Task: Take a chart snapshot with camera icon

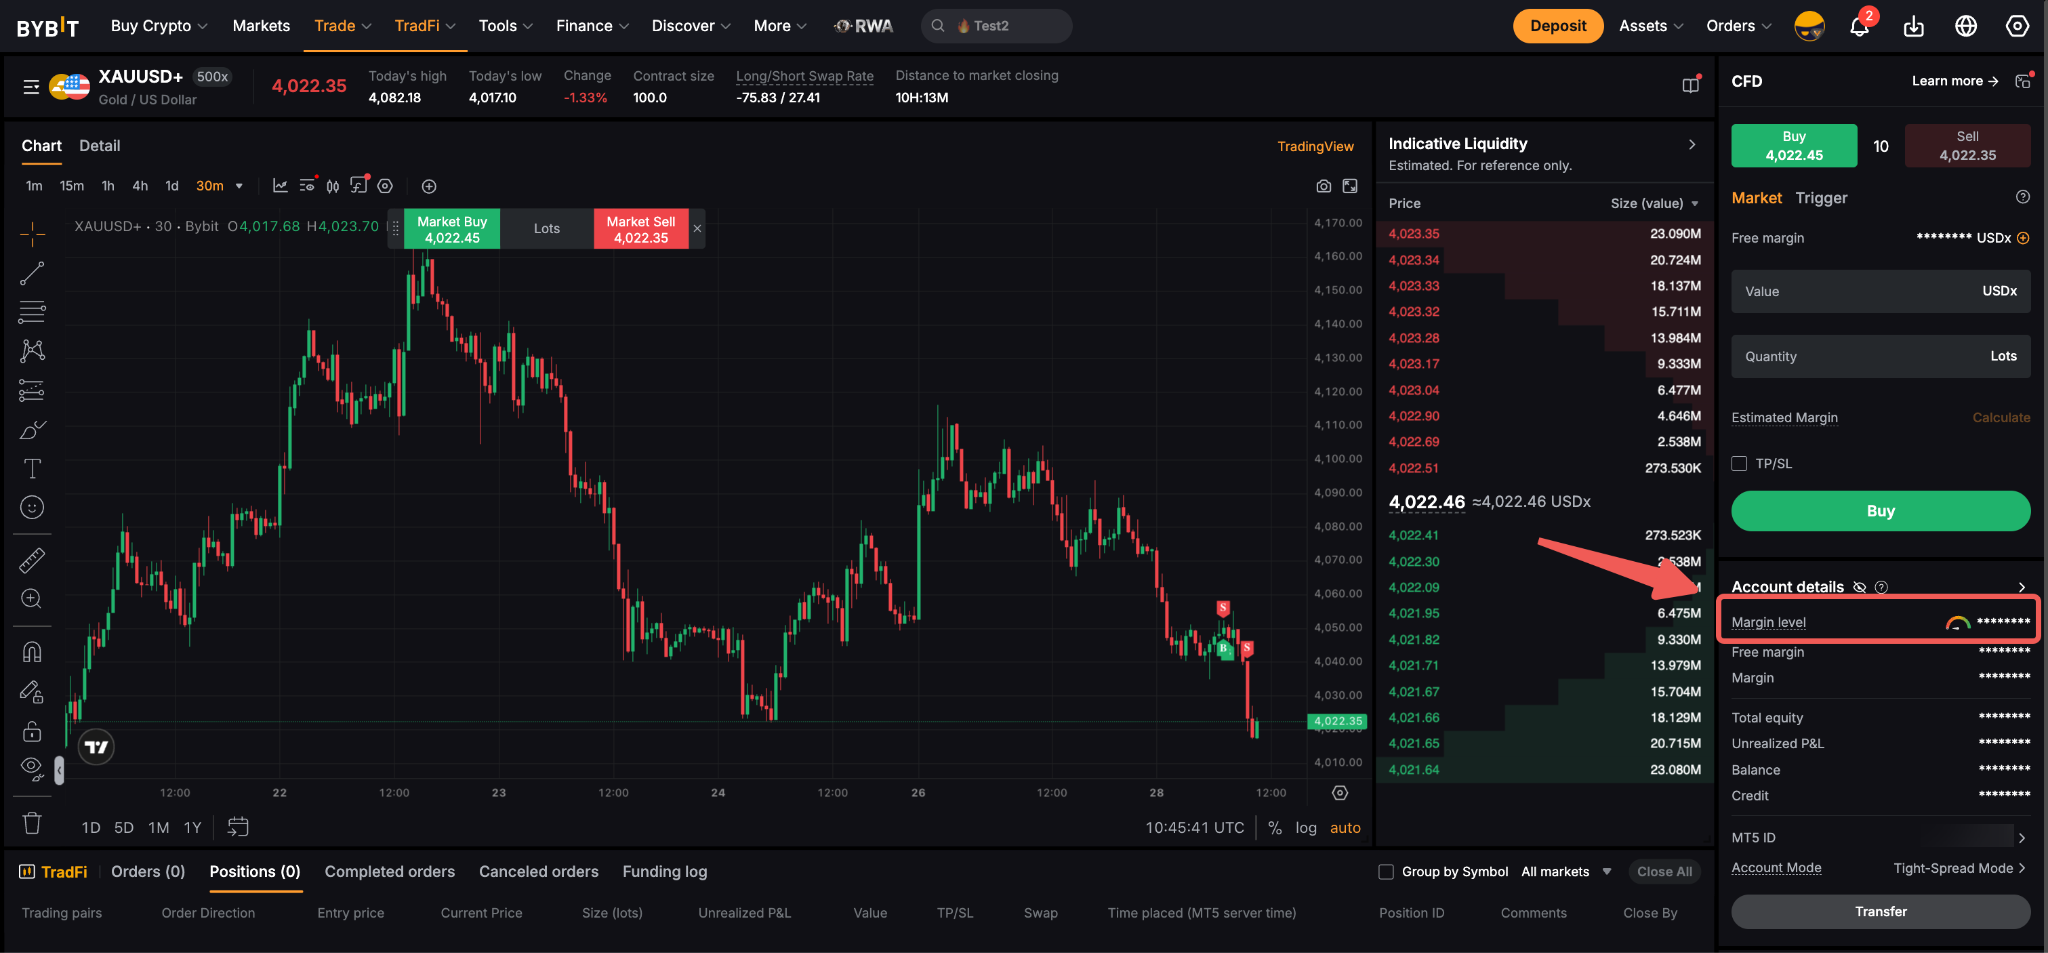Action: (x=1323, y=186)
